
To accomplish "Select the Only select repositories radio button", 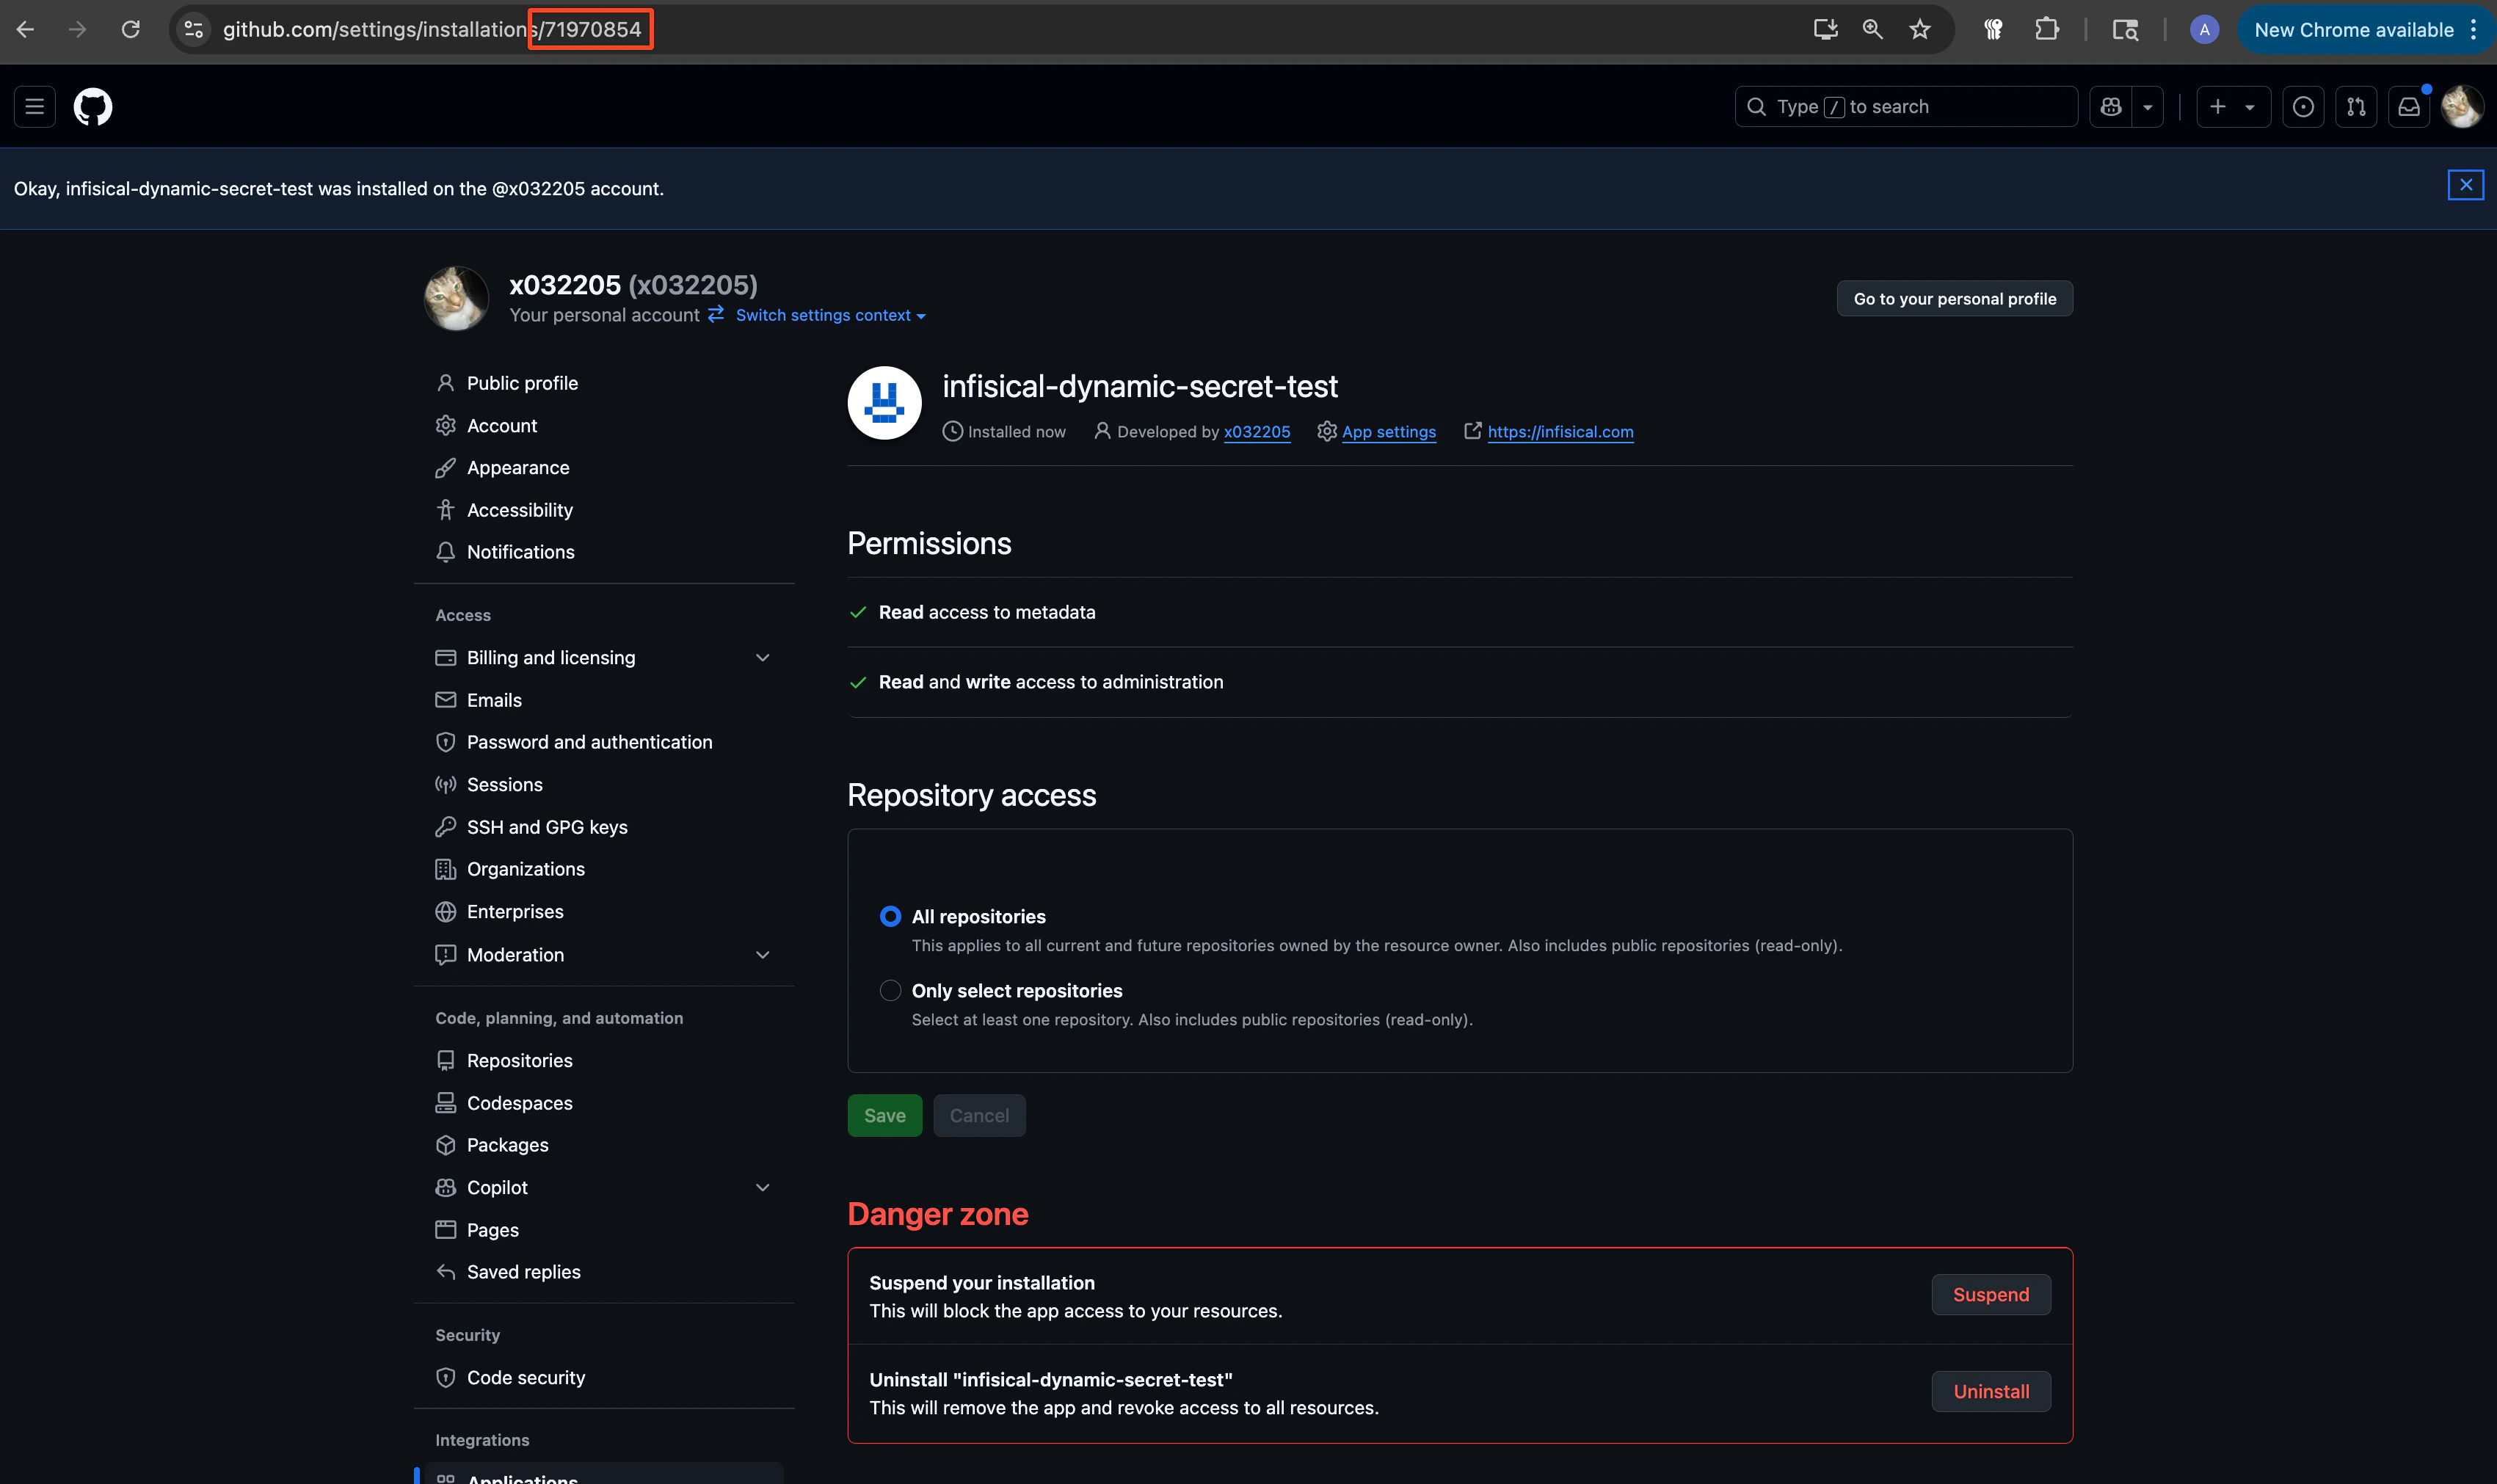I will pos(890,991).
